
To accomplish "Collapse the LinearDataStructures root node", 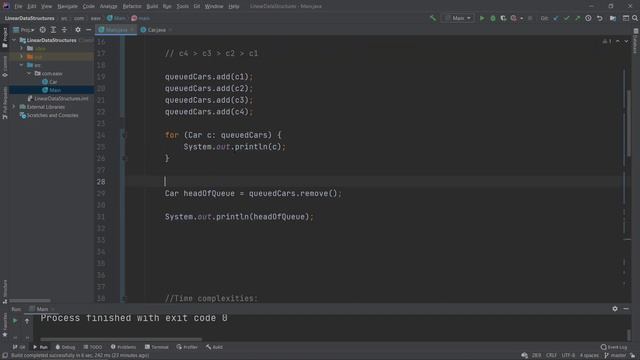I will 14,40.
